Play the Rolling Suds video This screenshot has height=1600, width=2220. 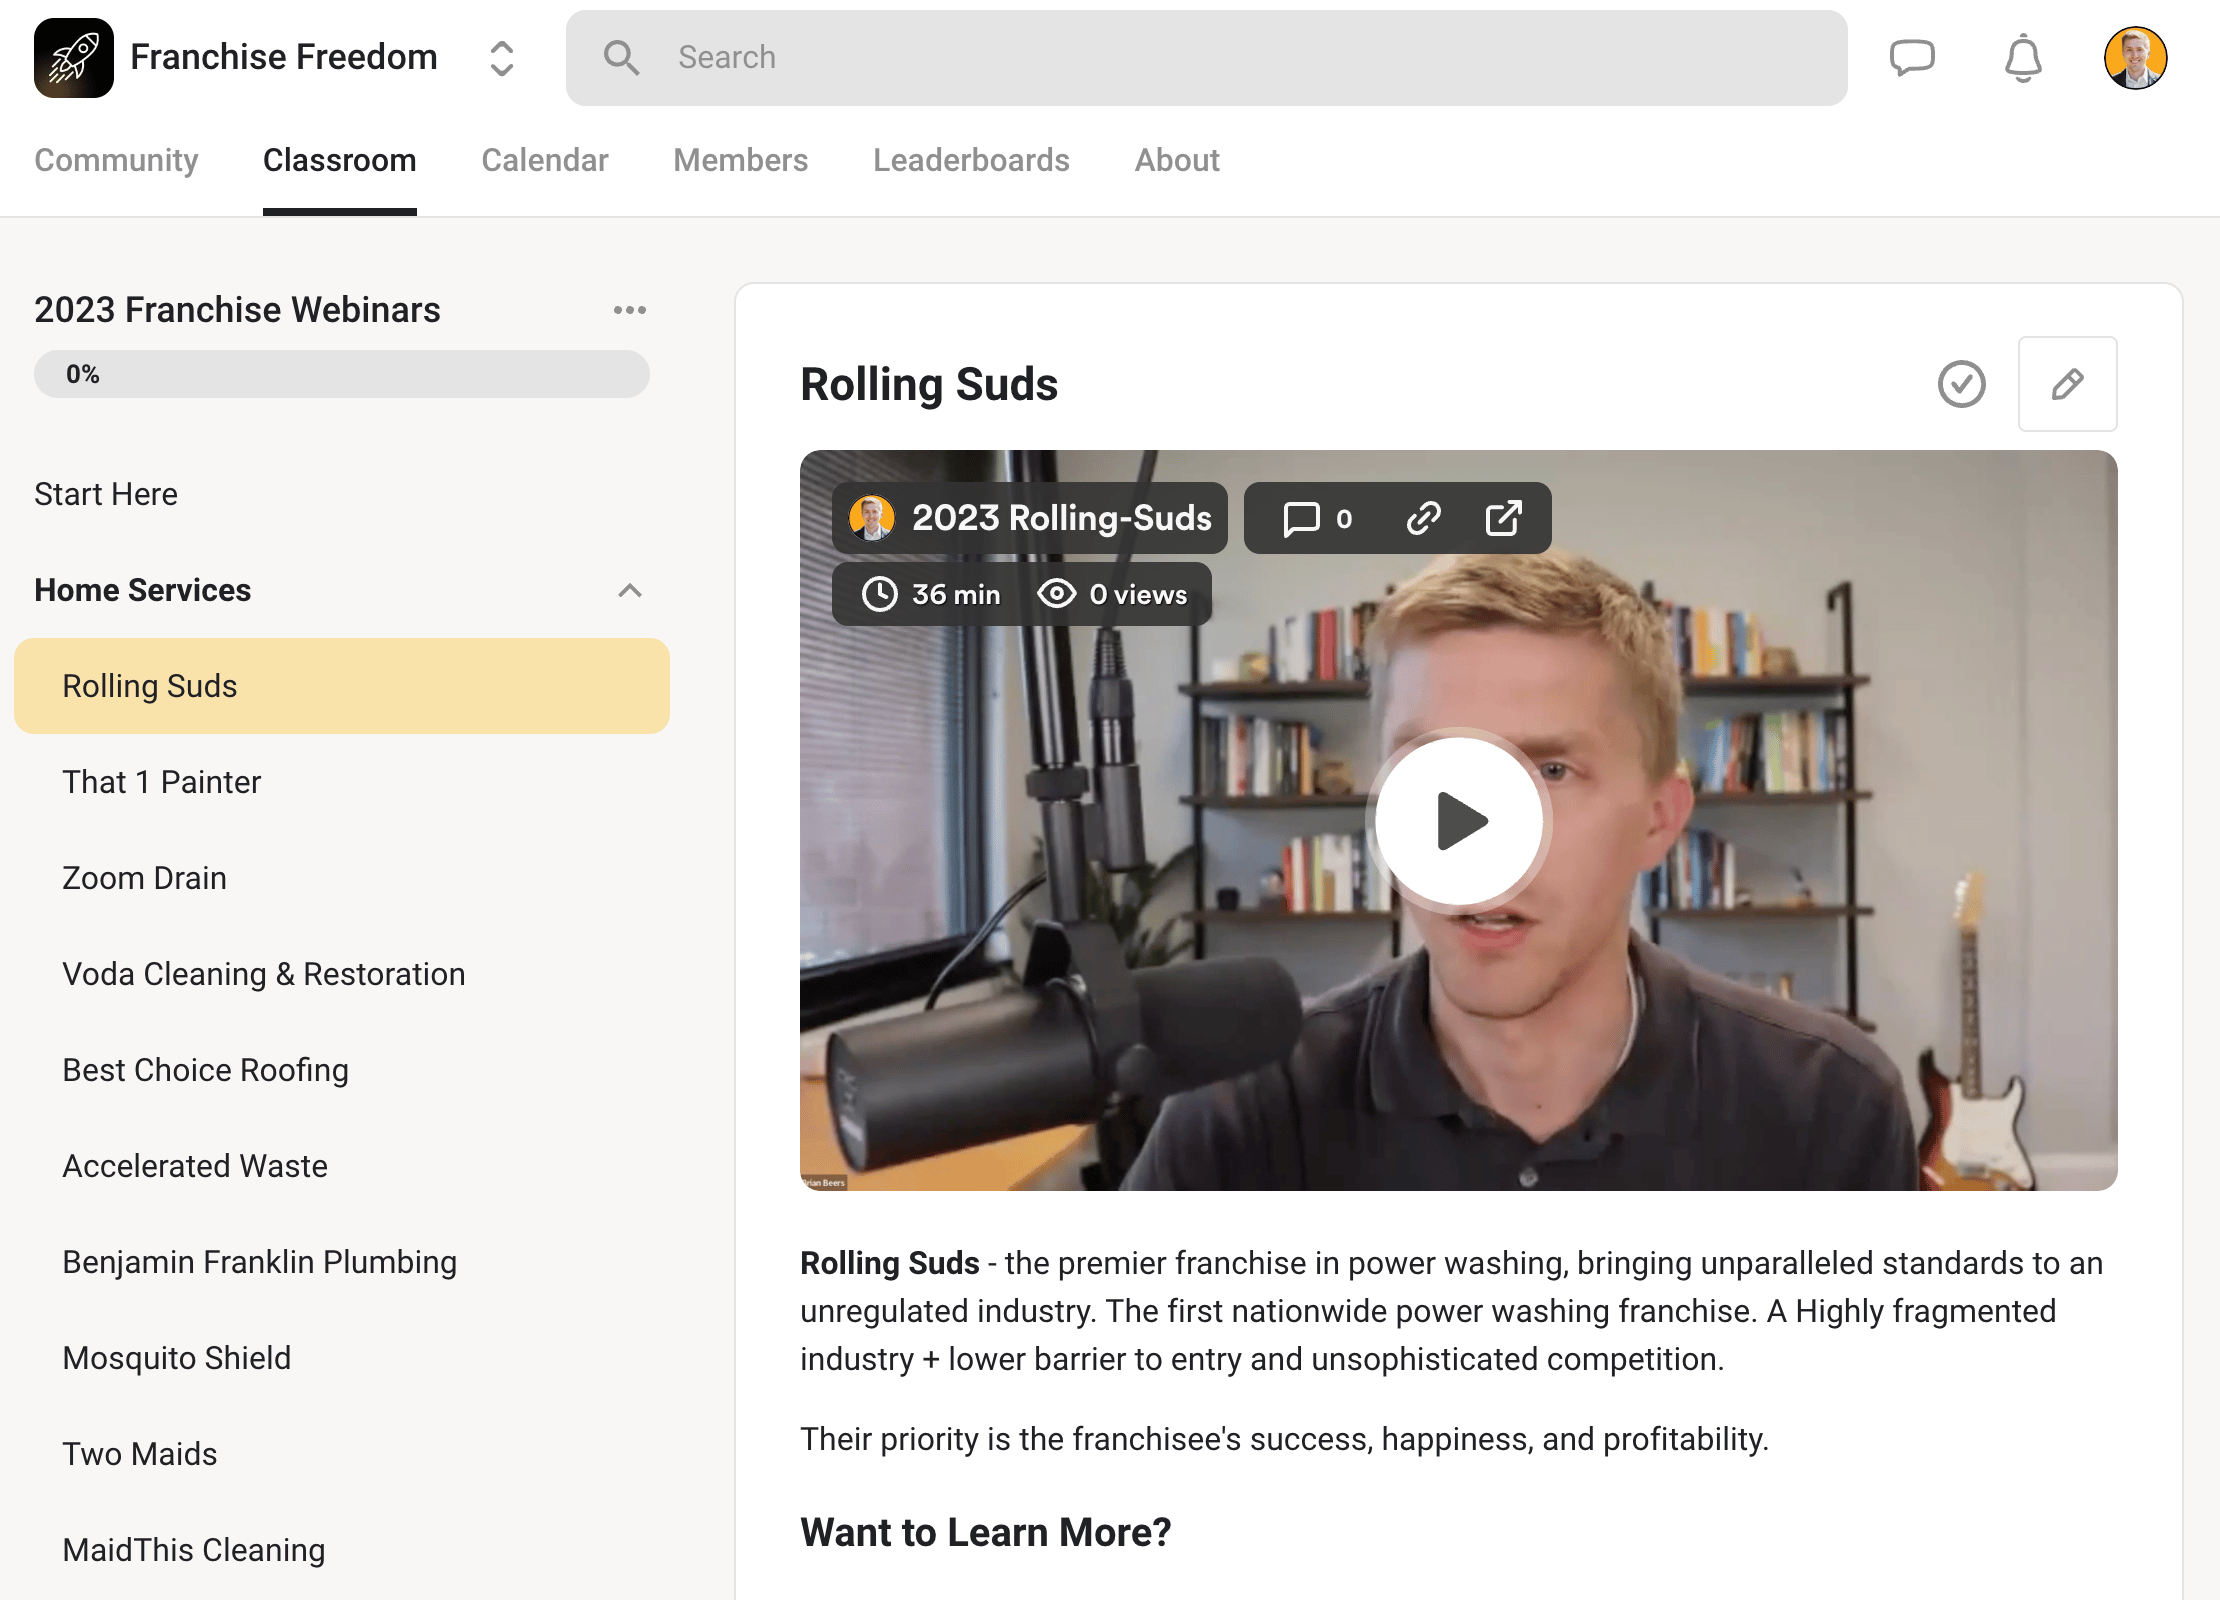click(1459, 820)
